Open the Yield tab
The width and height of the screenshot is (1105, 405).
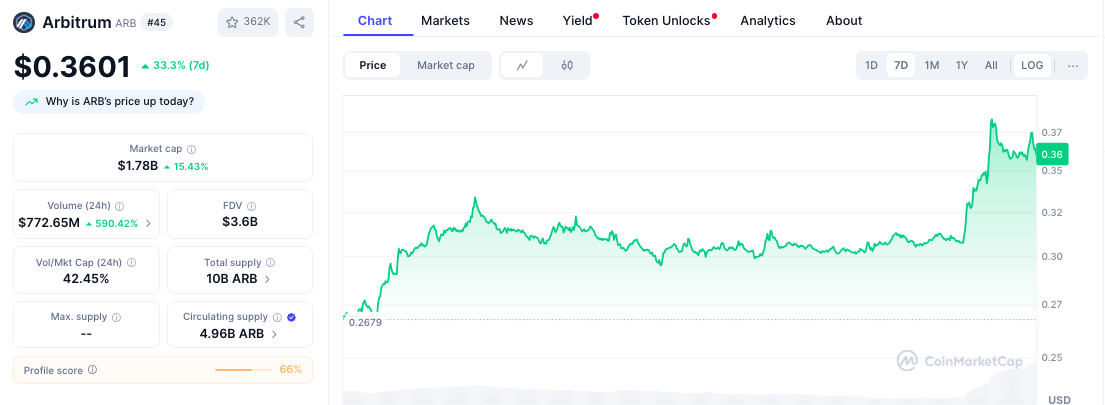[x=578, y=20]
